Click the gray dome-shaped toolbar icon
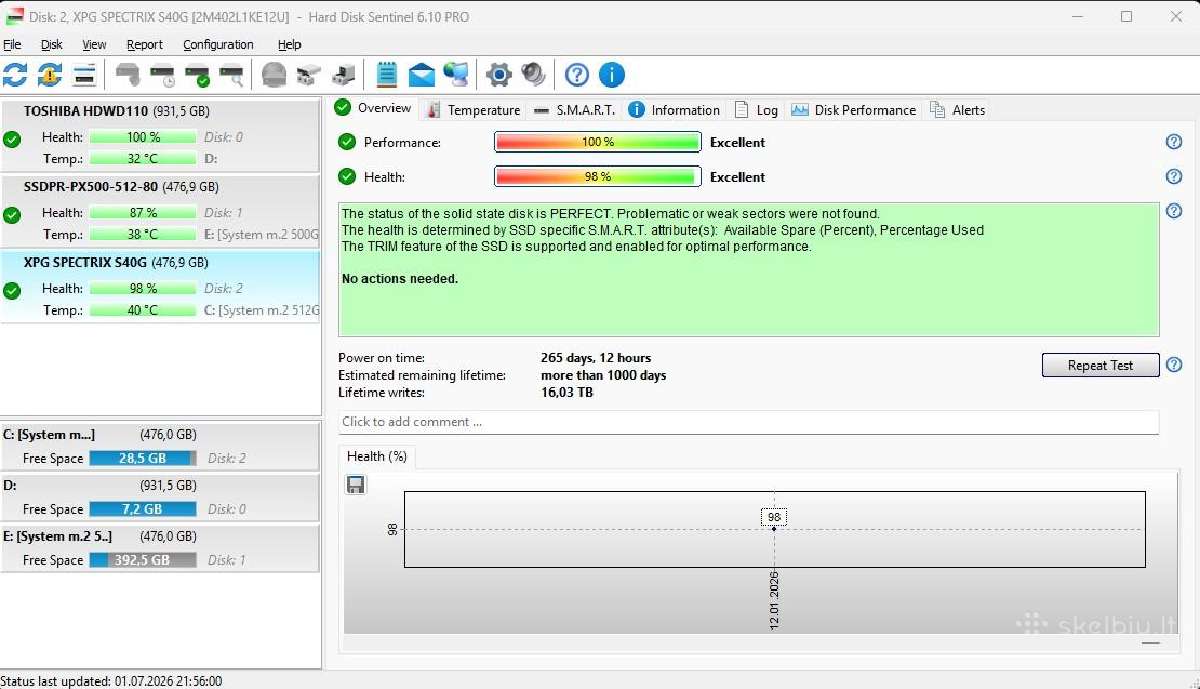Viewport: 1200px width, 689px height. click(274, 74)
